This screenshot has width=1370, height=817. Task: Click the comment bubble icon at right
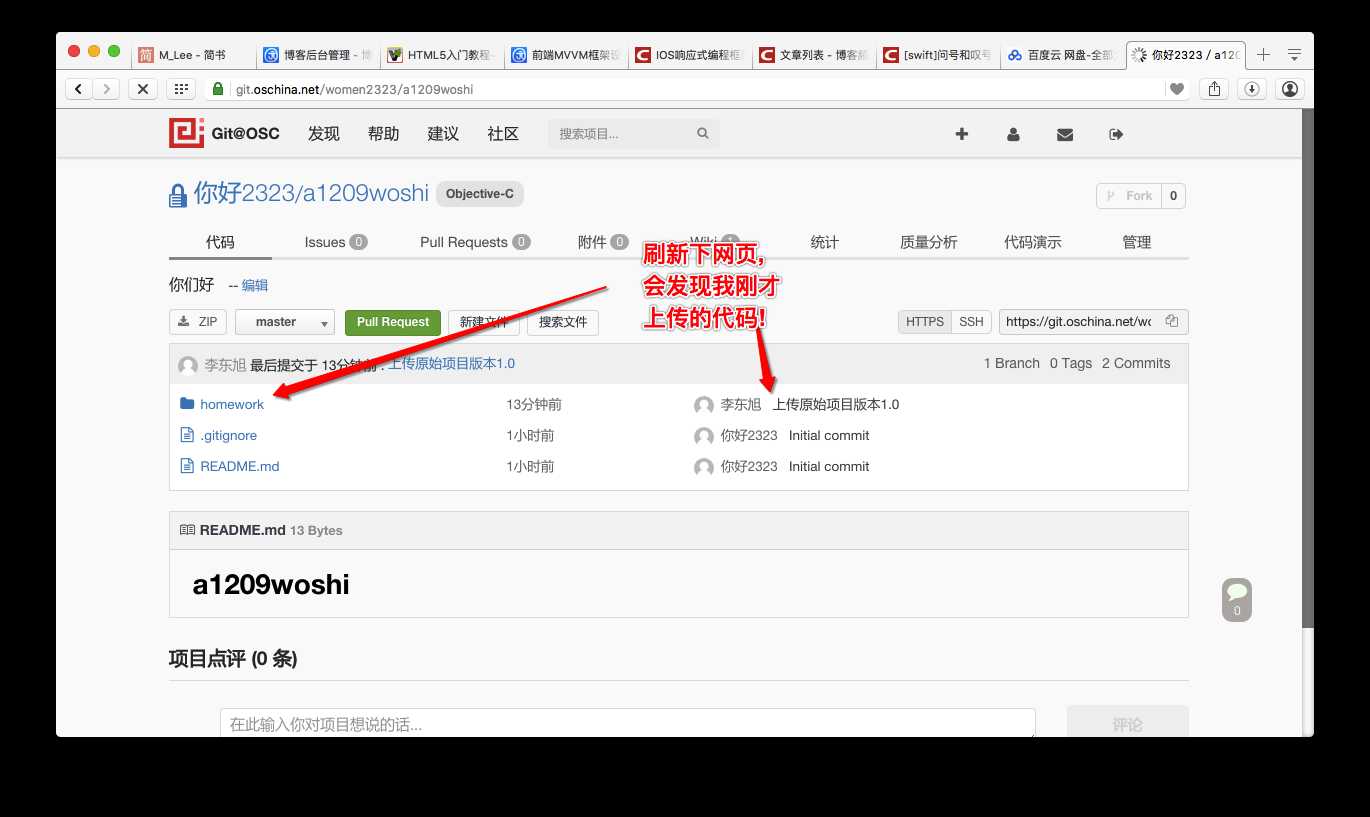(x=1237, y=599)
